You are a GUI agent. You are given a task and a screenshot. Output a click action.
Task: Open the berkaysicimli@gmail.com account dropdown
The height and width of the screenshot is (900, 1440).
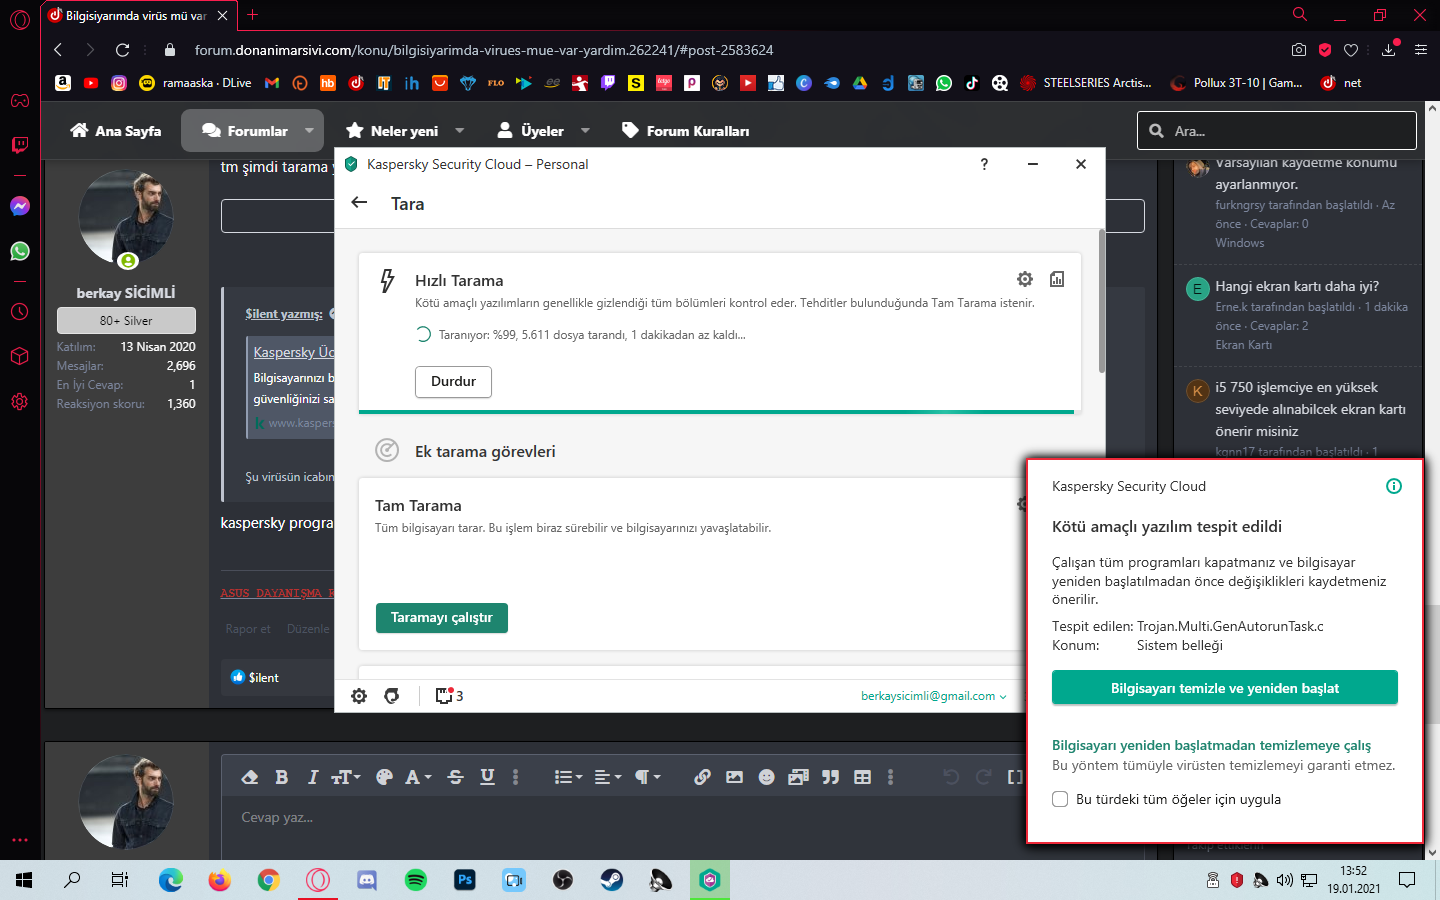934,696
